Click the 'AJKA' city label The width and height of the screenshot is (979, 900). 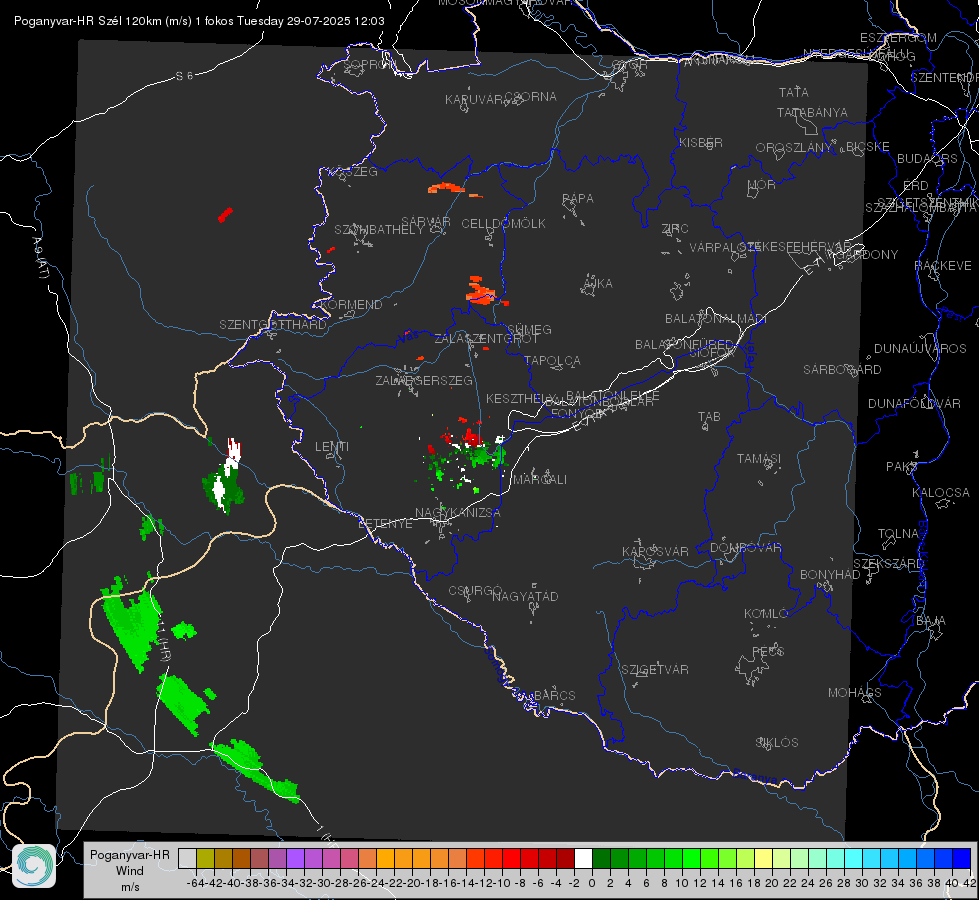point(597,284)
